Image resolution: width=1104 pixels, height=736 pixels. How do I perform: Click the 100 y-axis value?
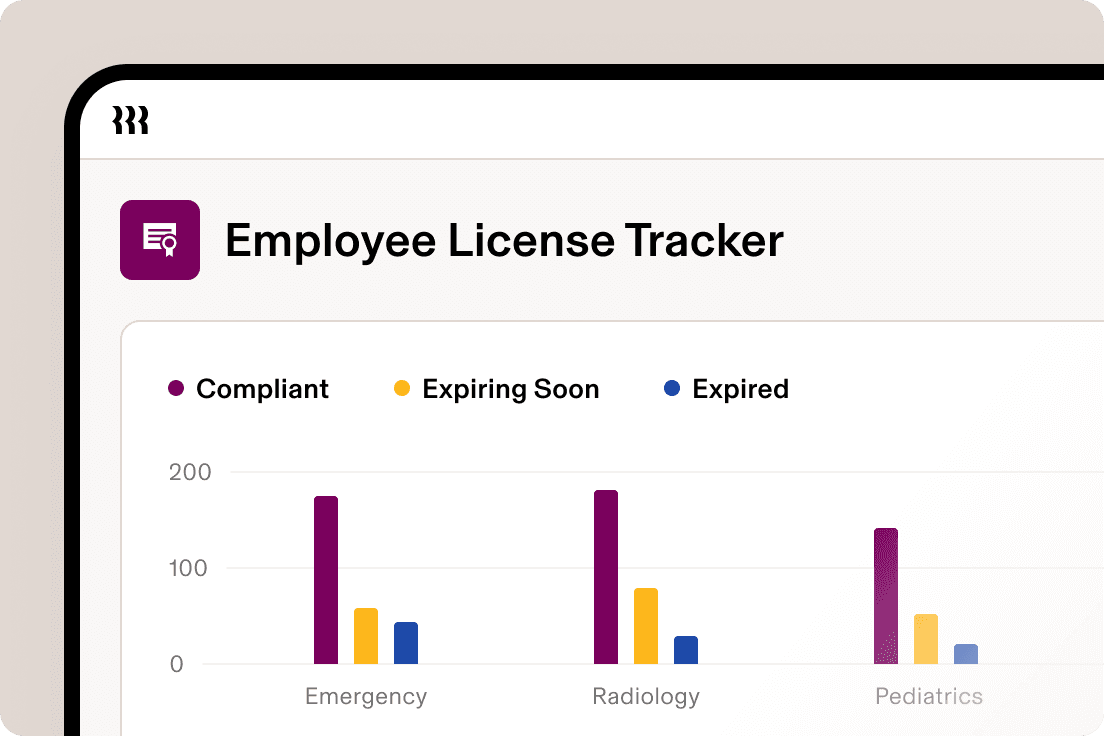click(189, 568)
